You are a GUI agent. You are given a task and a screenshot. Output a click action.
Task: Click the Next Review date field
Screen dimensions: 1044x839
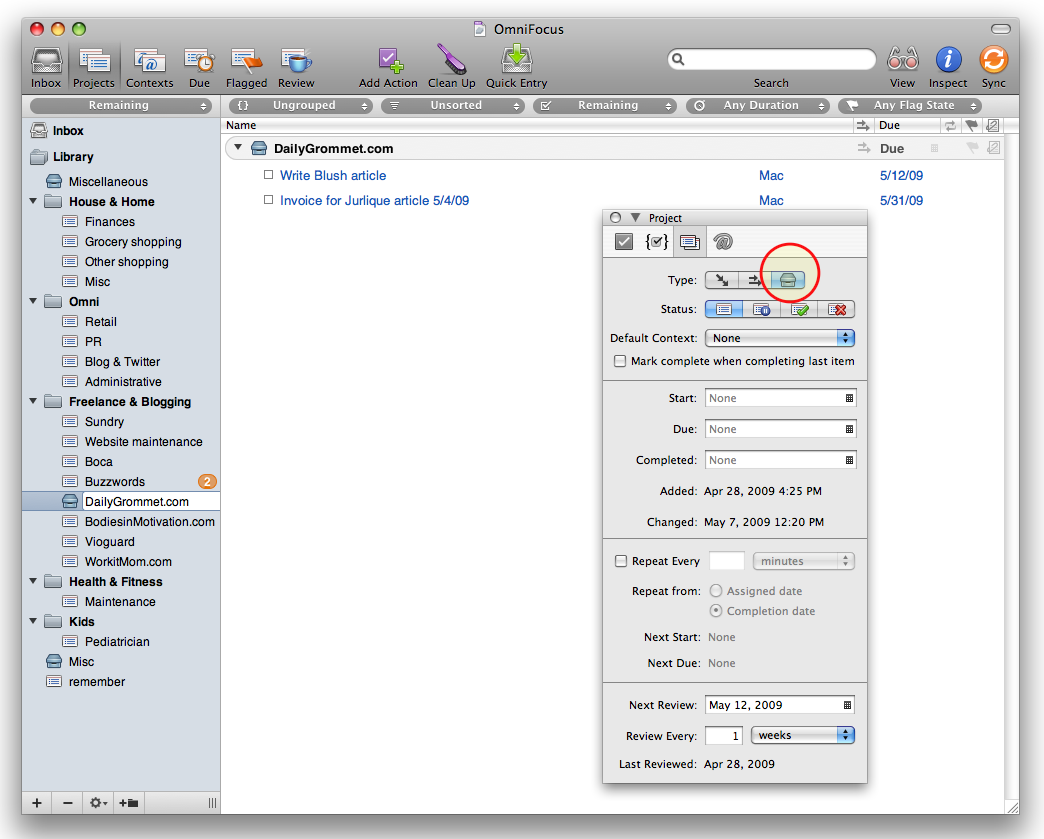(x=779, y=705)
